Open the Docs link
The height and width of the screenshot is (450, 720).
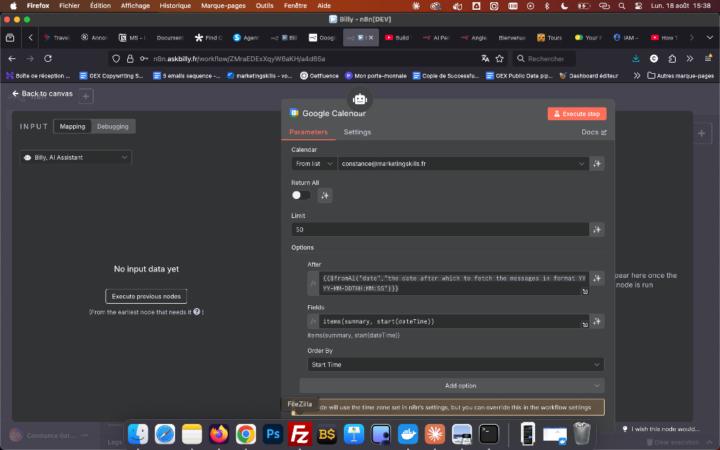(594, 132)
